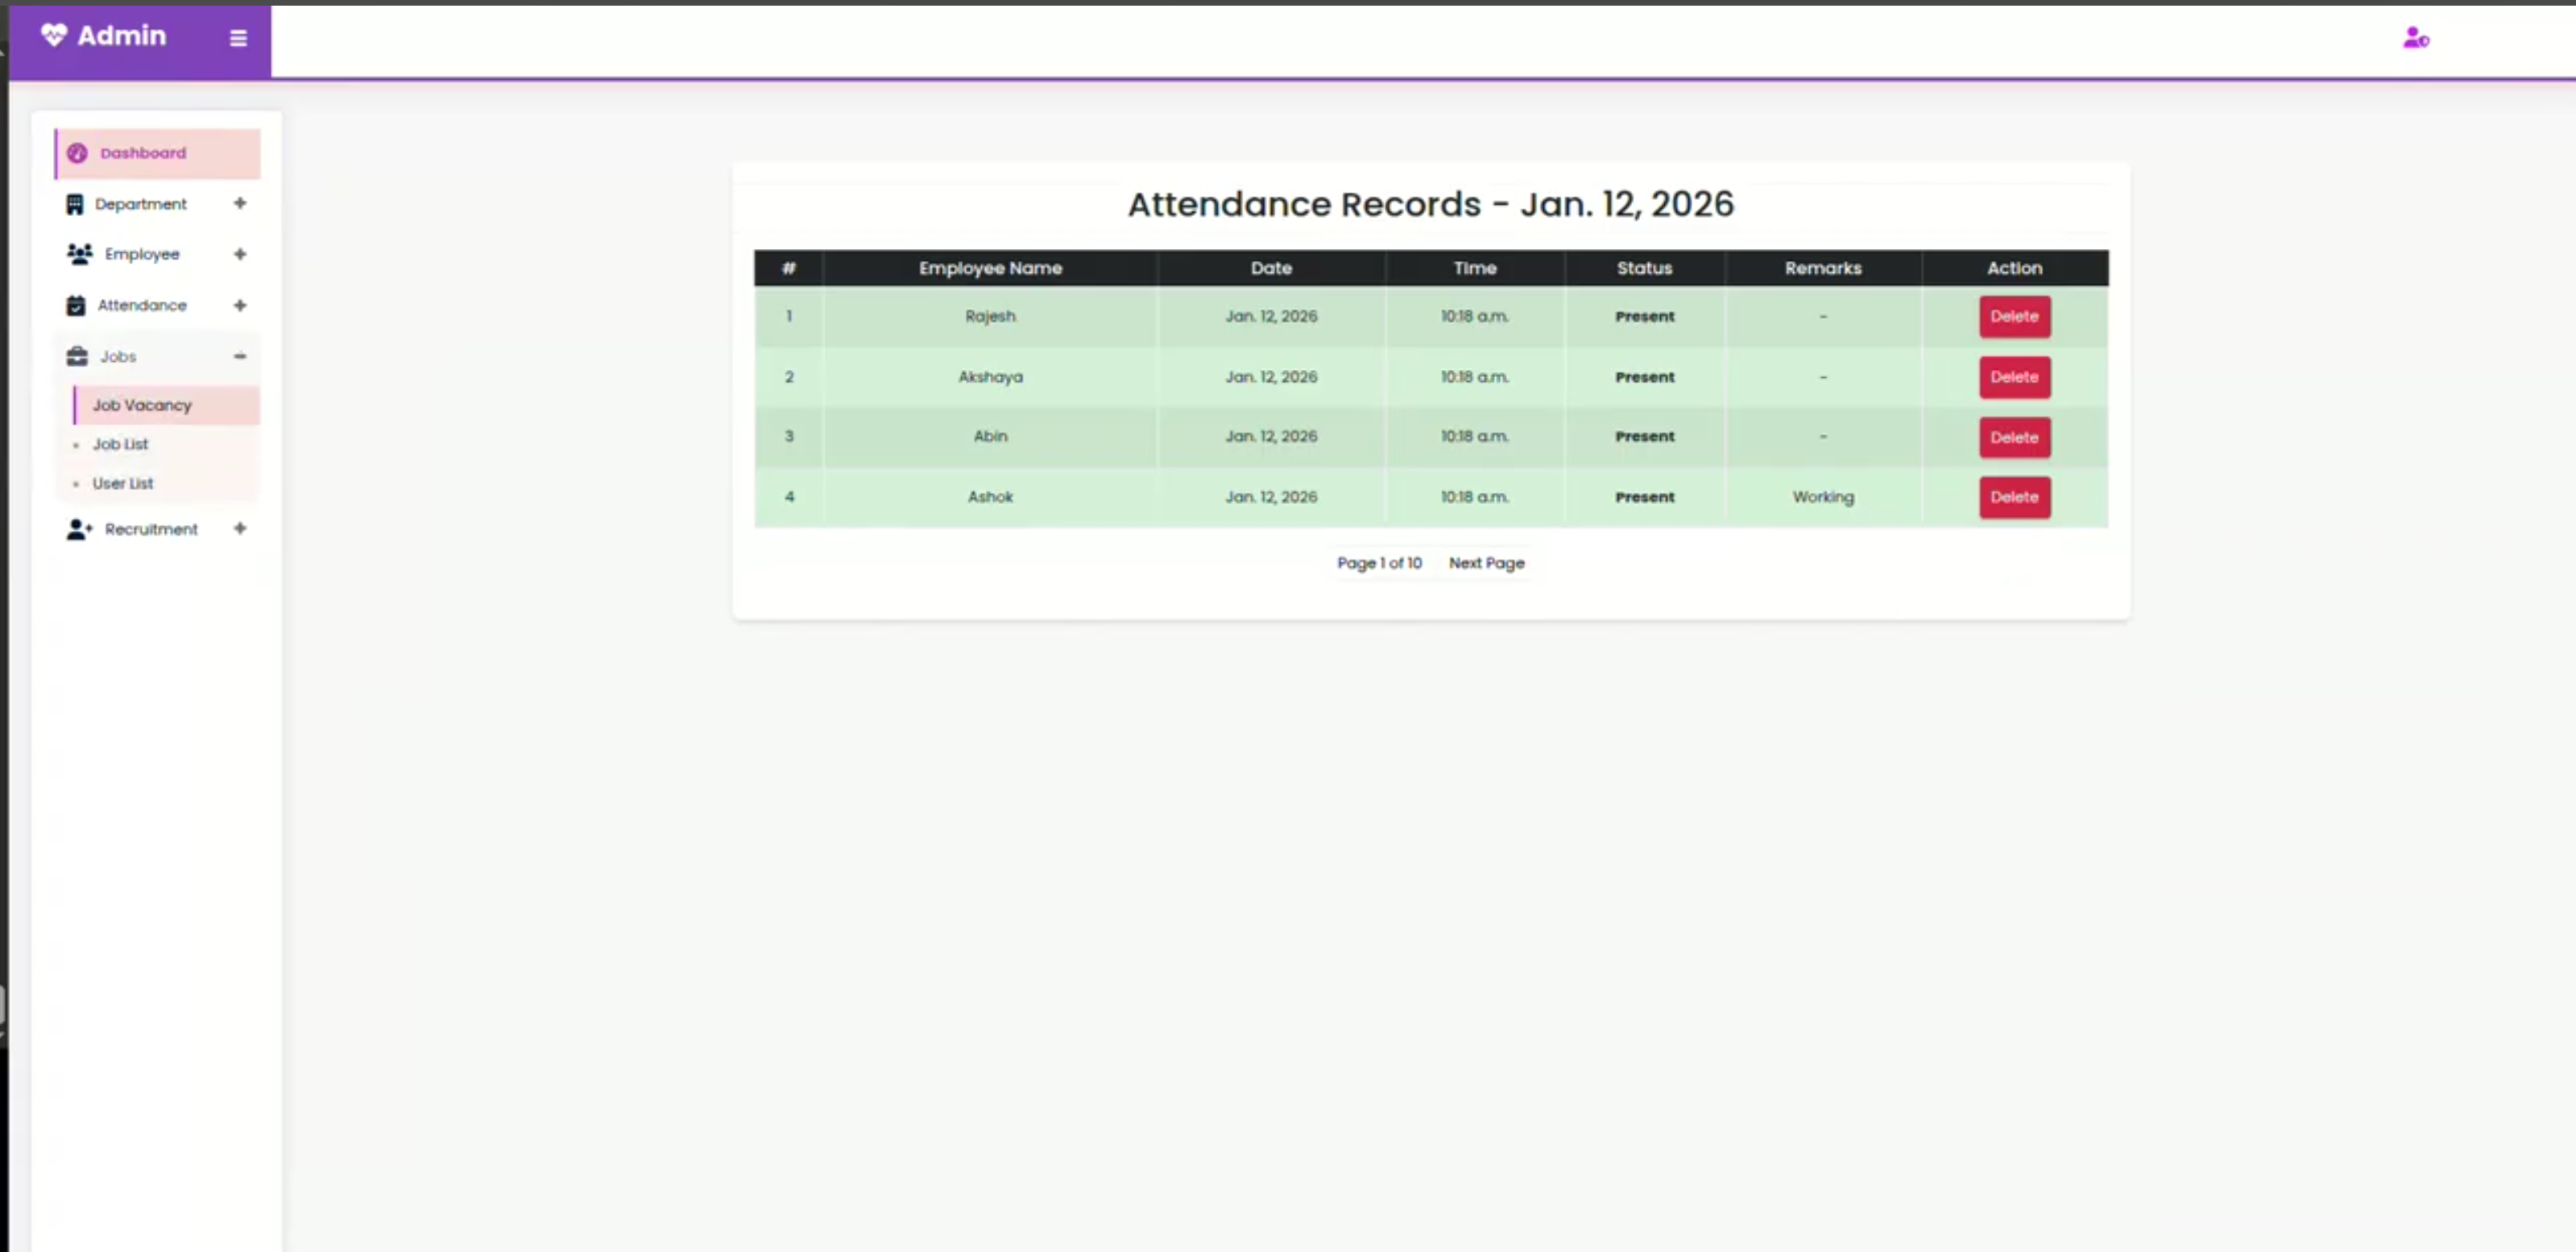Screen dimensions: 2576x1252
Task: Click the Admin title text
Action: coord(122,35)
